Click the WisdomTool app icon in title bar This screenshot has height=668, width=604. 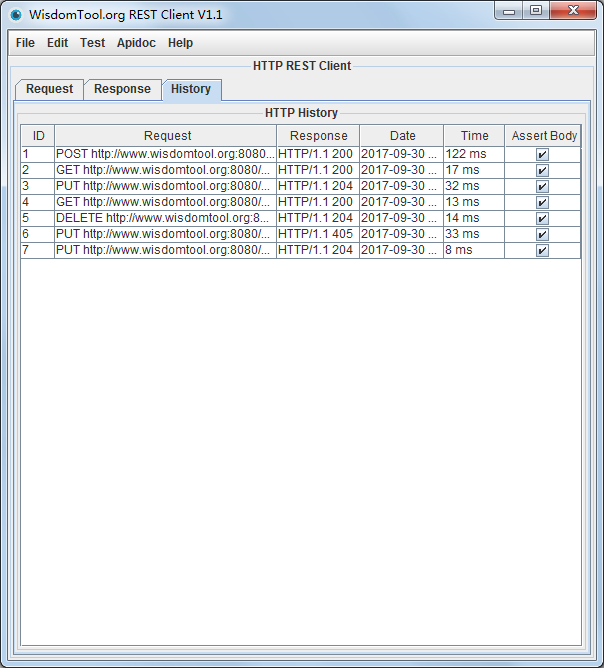click(16, 15)
